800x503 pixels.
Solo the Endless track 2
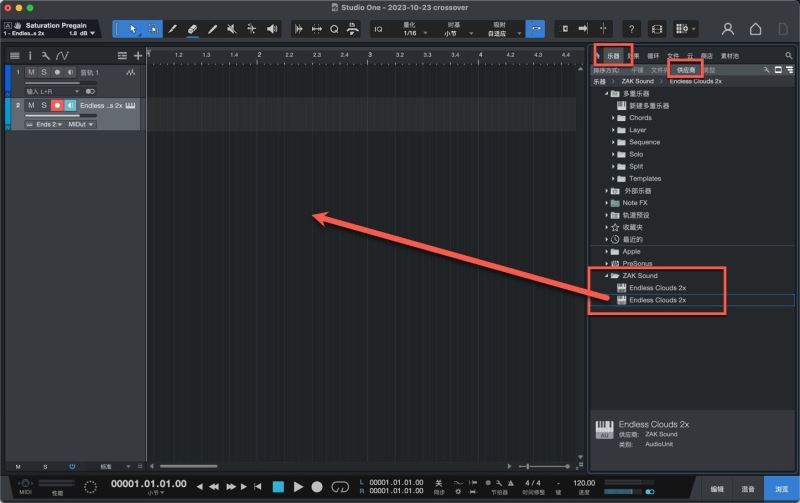coord(44,105)
